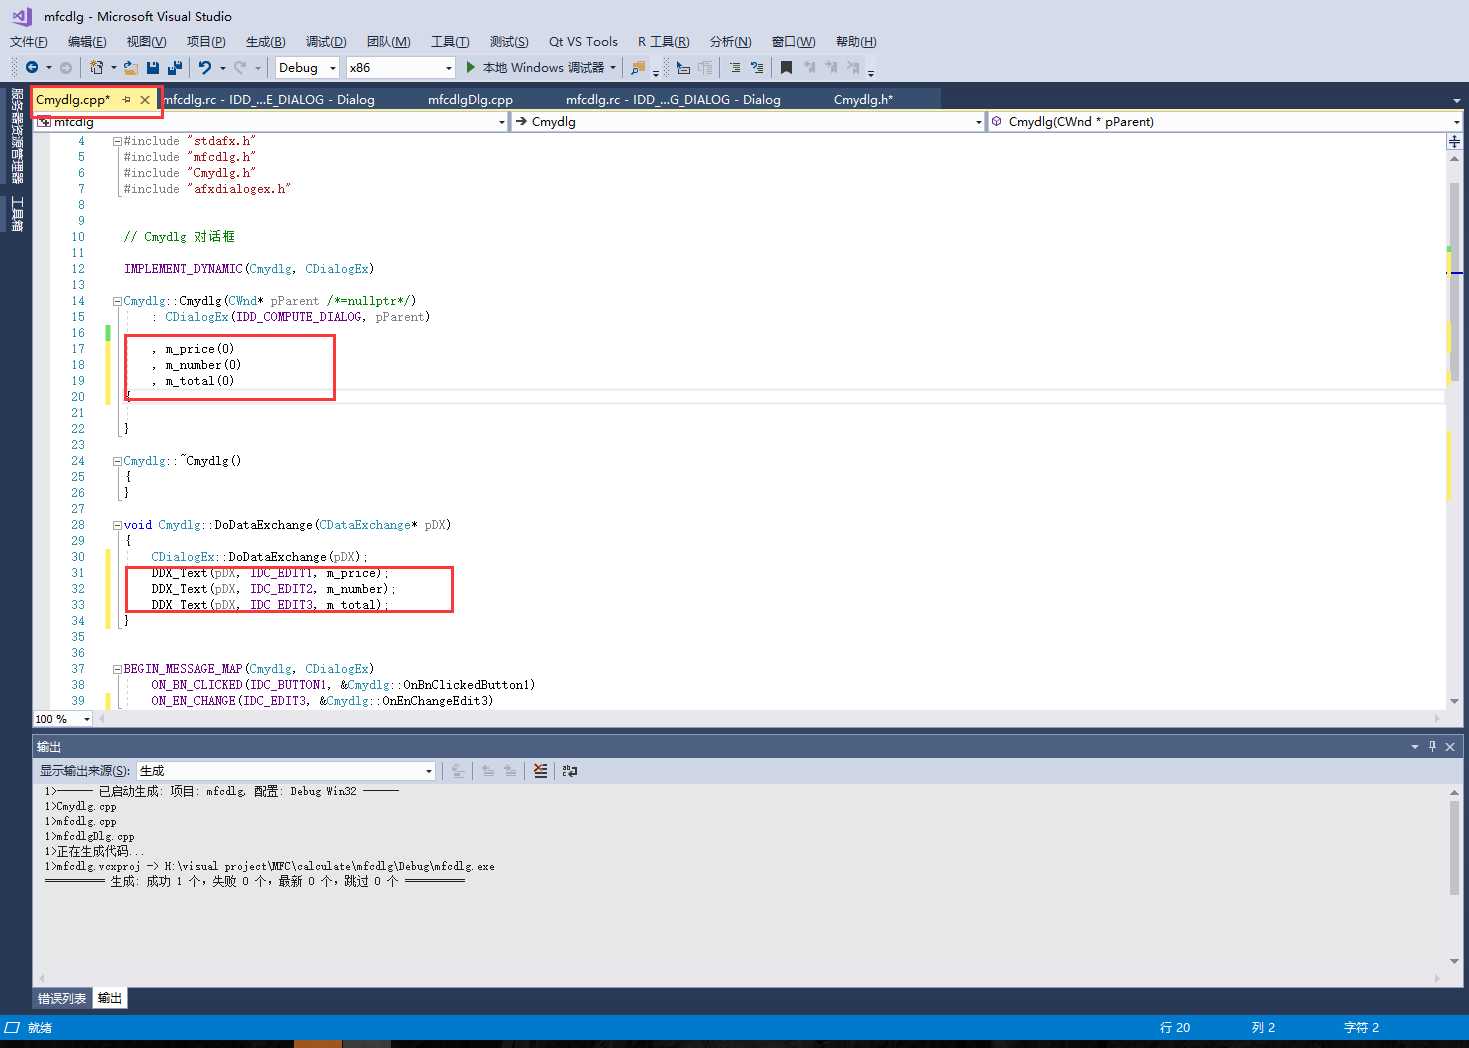
Task: Click the Open File folder icon
Action: (x=131, y=67)
